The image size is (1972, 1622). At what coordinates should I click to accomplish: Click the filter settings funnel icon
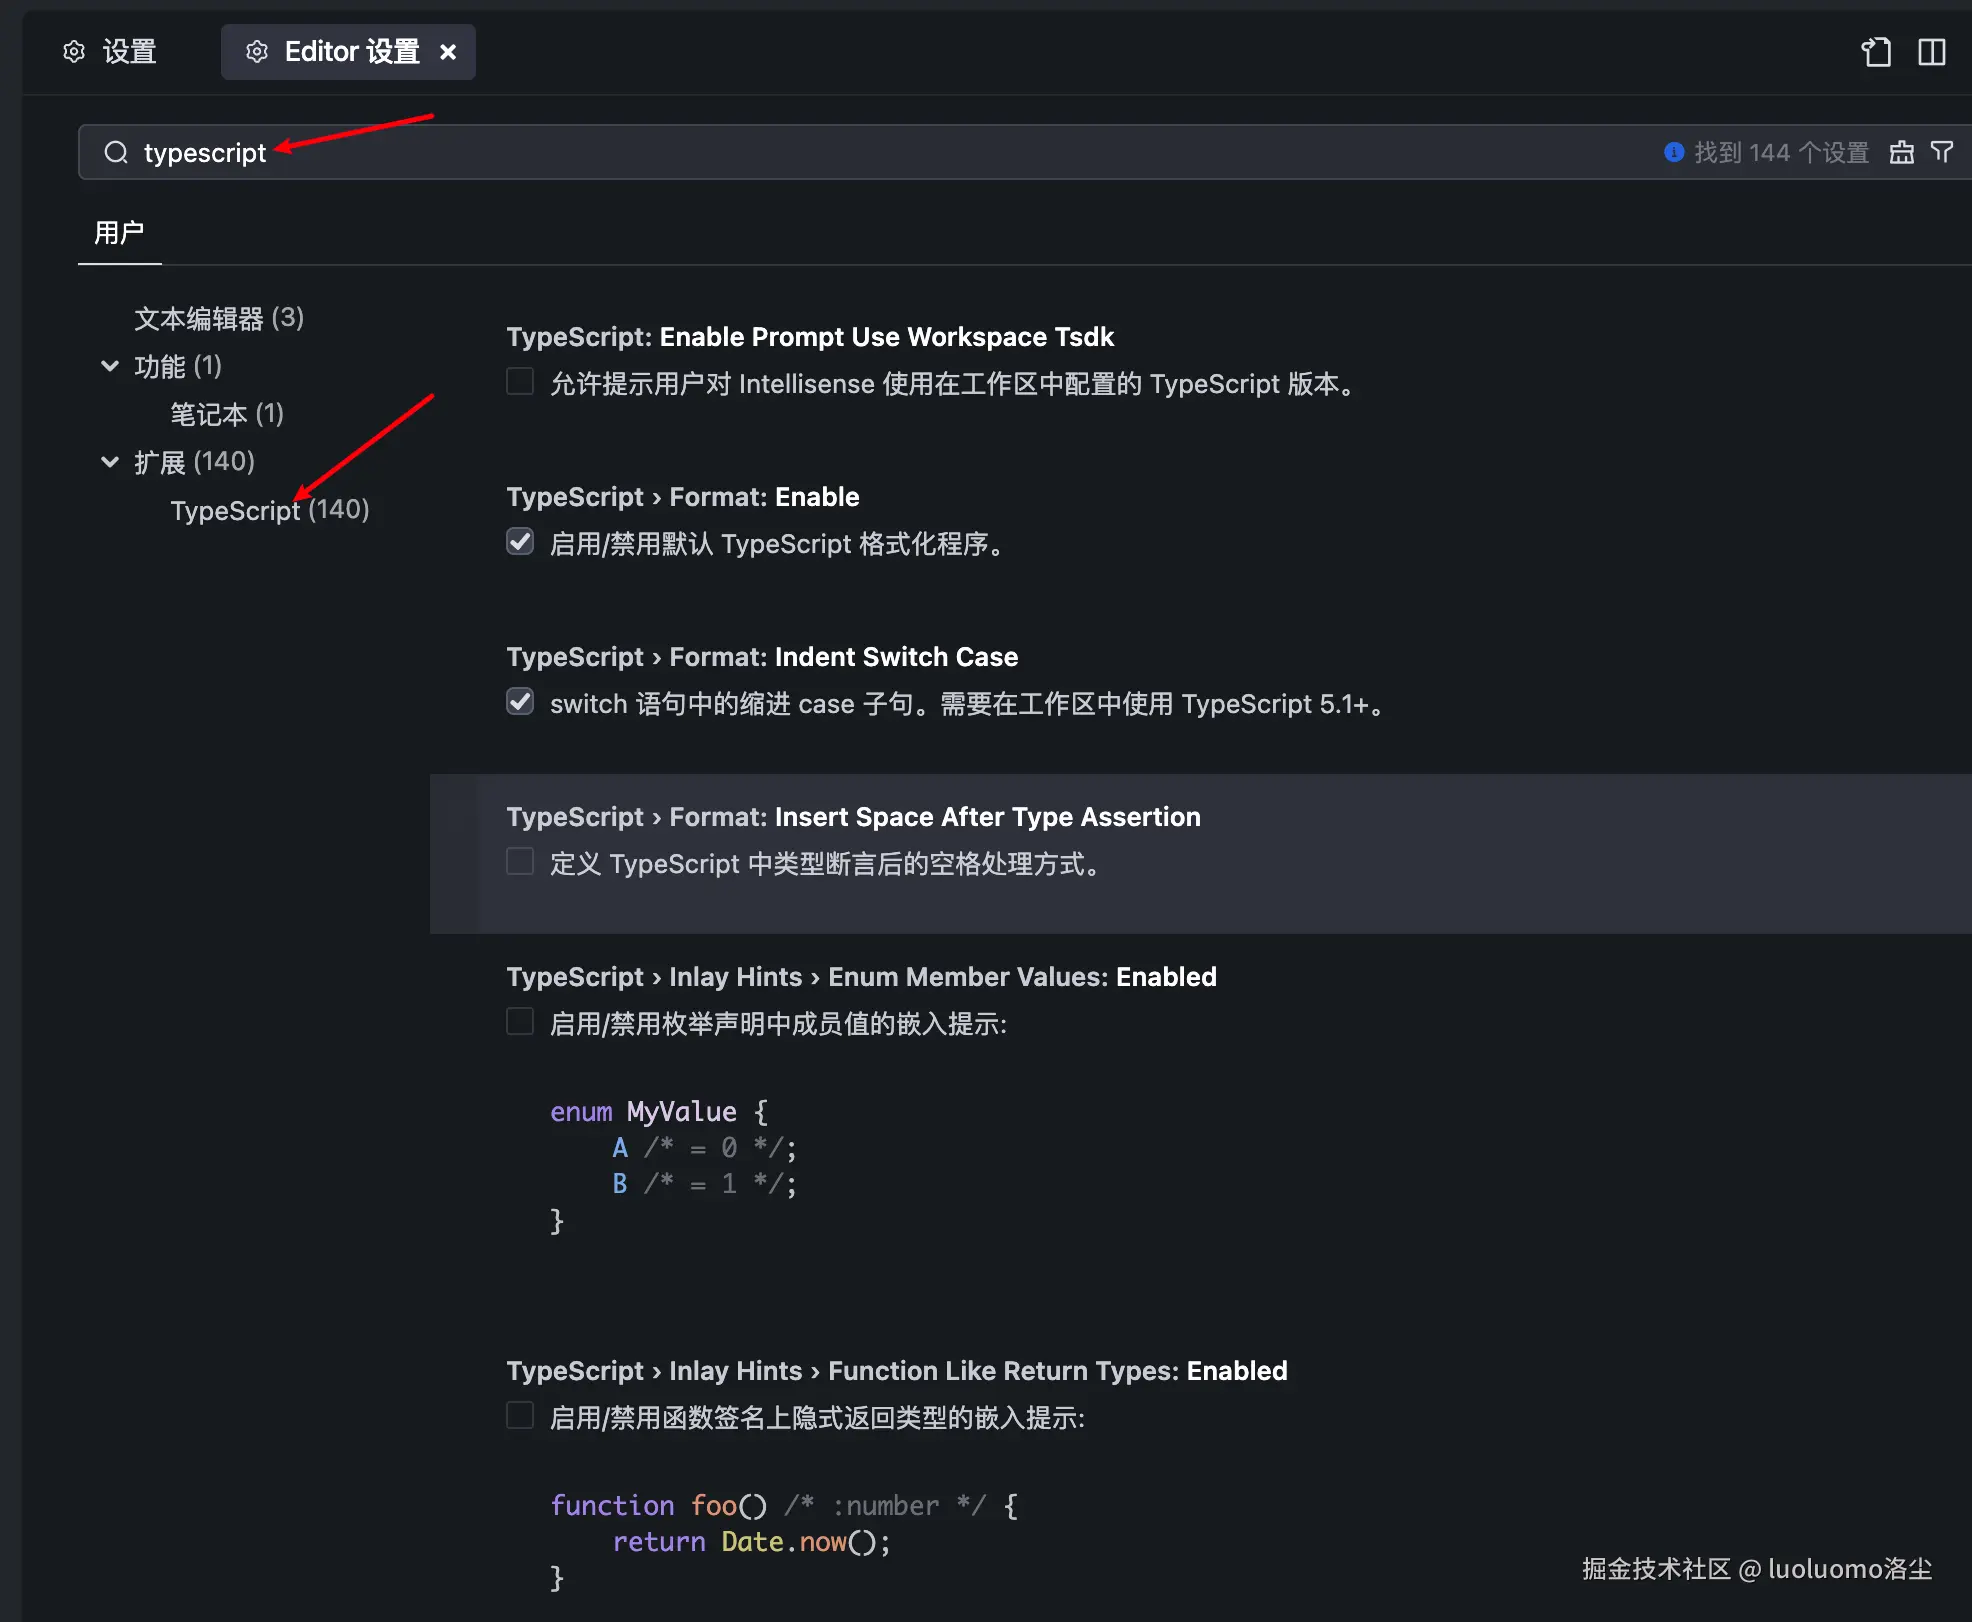click(x=1942, y=152)
